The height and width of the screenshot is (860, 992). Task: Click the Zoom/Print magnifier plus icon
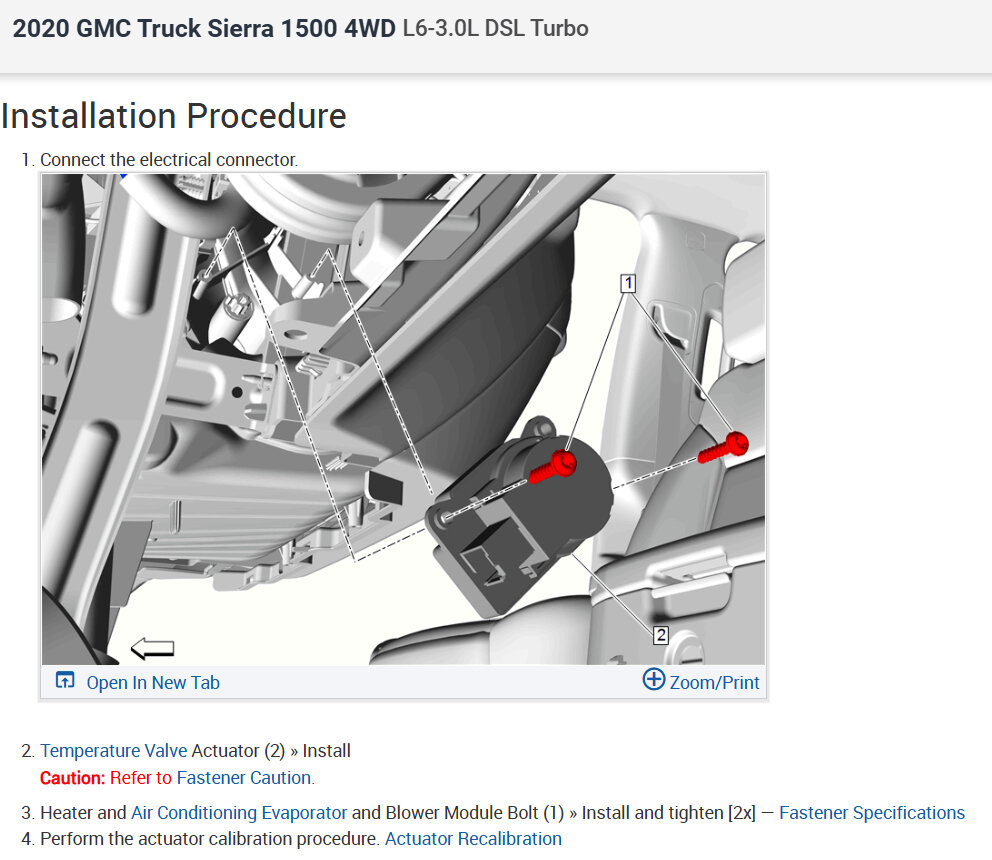654,680
